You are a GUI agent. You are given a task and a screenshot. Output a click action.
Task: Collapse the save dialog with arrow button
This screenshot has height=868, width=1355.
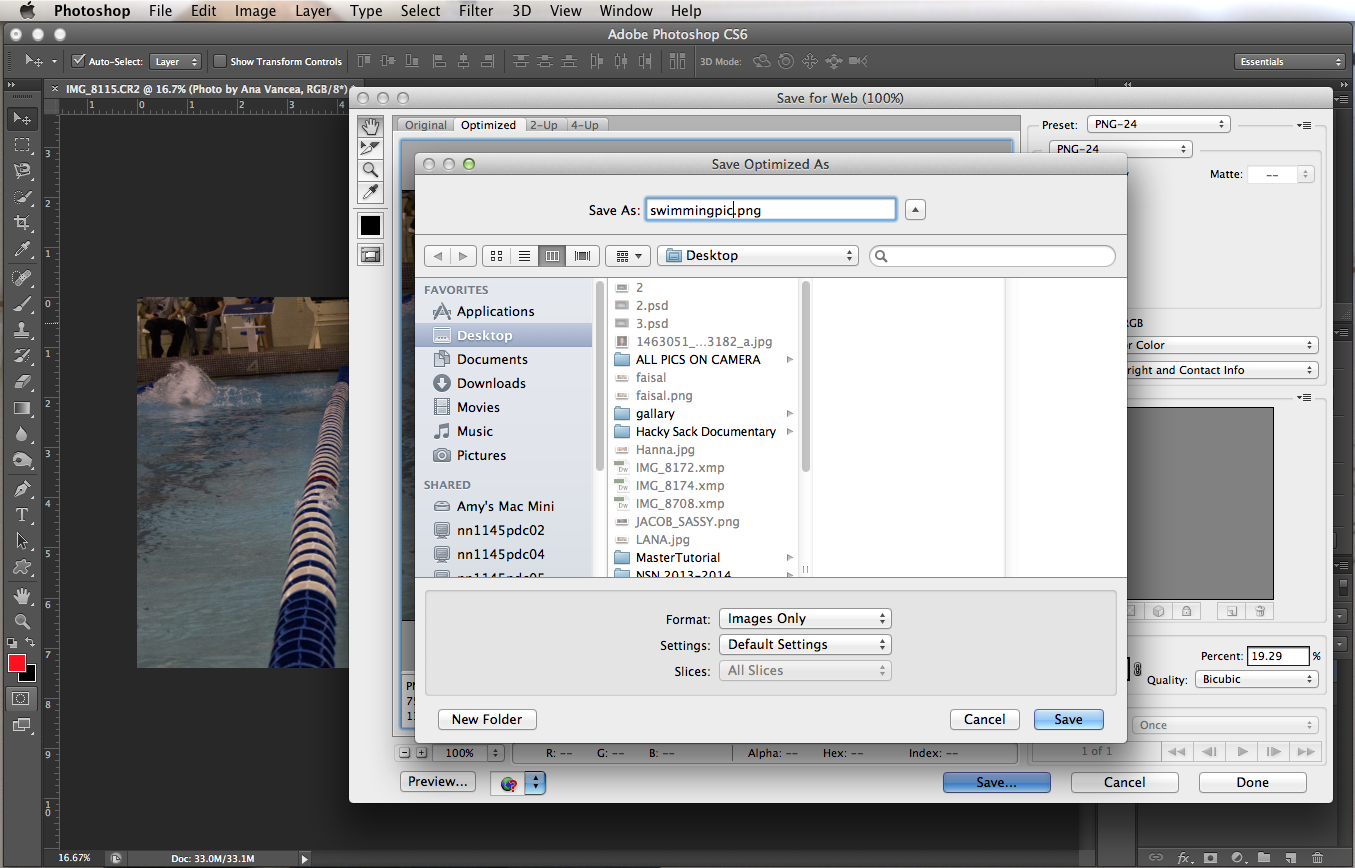pyautogui.click(x=916, y=210)
